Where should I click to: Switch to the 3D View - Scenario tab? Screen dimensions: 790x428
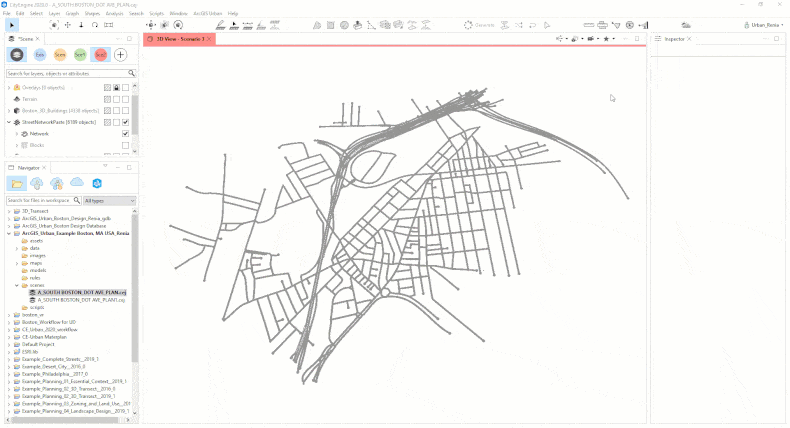(180, 39)
